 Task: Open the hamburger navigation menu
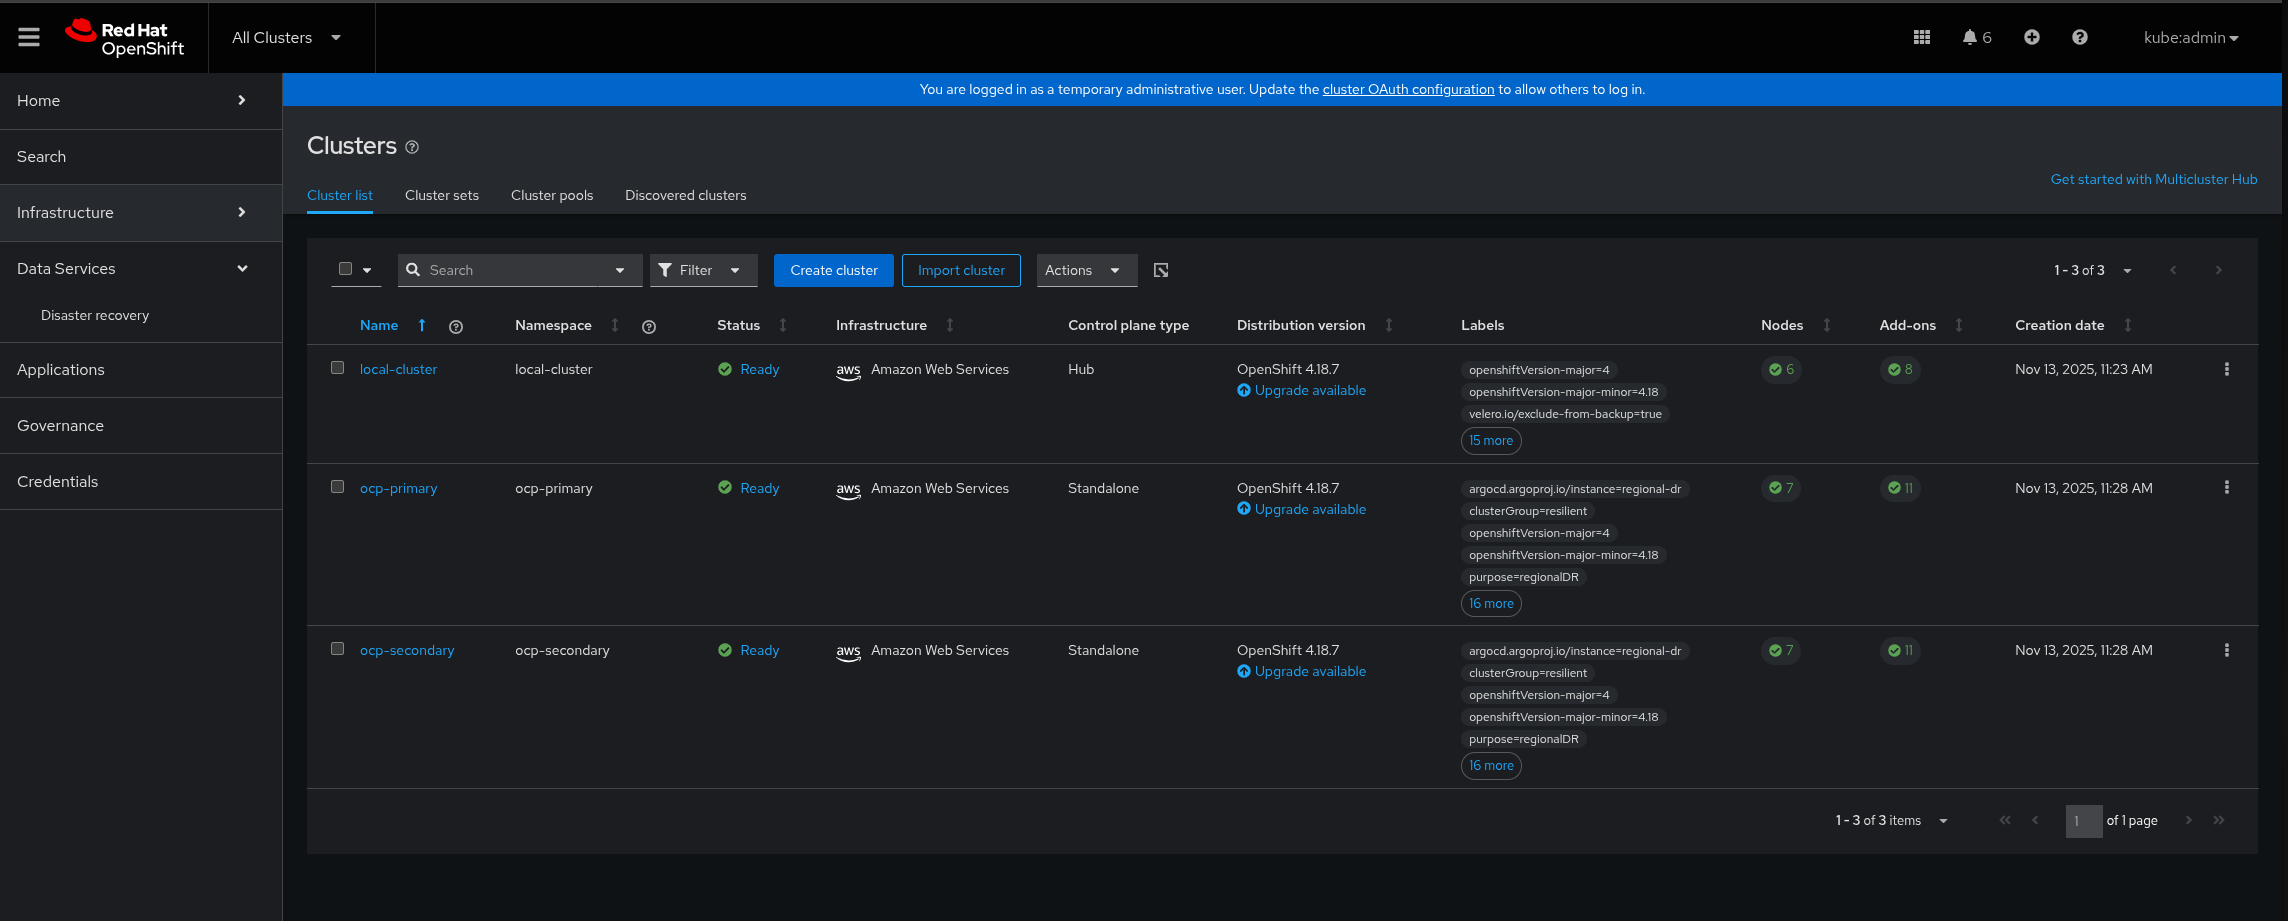pos(29,37)
